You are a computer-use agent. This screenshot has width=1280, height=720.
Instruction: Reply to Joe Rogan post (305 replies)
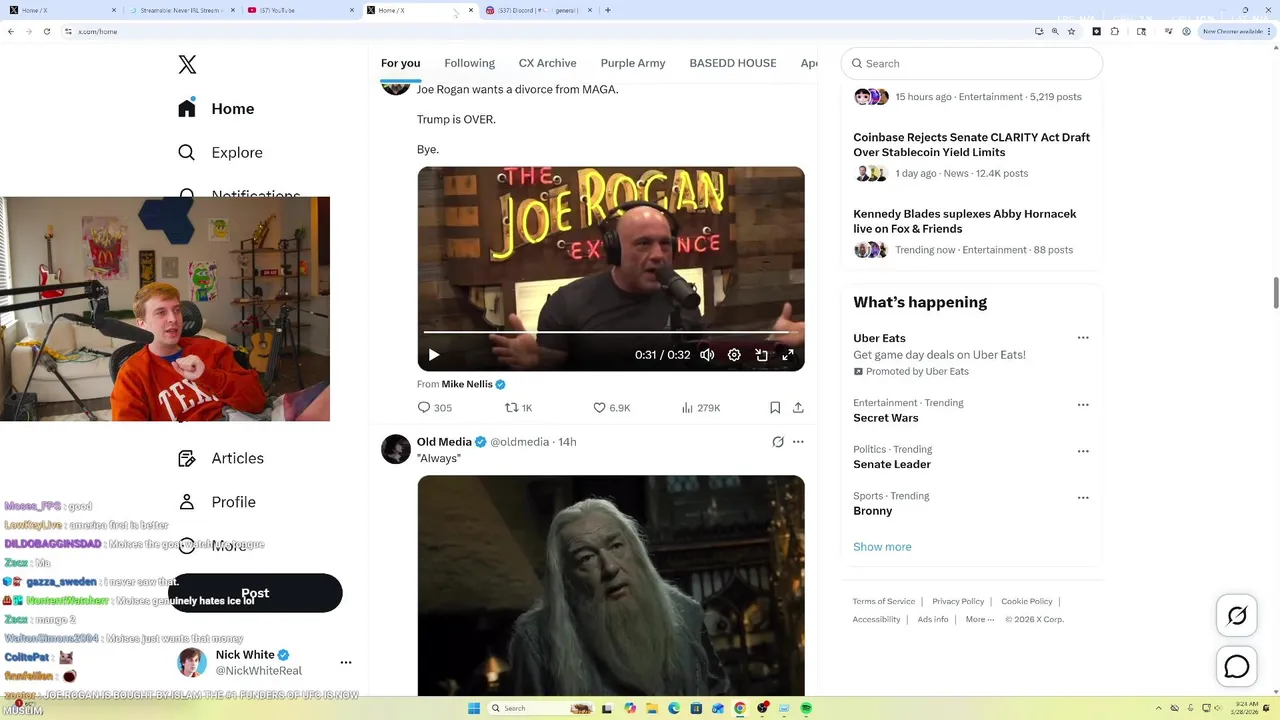435,408
